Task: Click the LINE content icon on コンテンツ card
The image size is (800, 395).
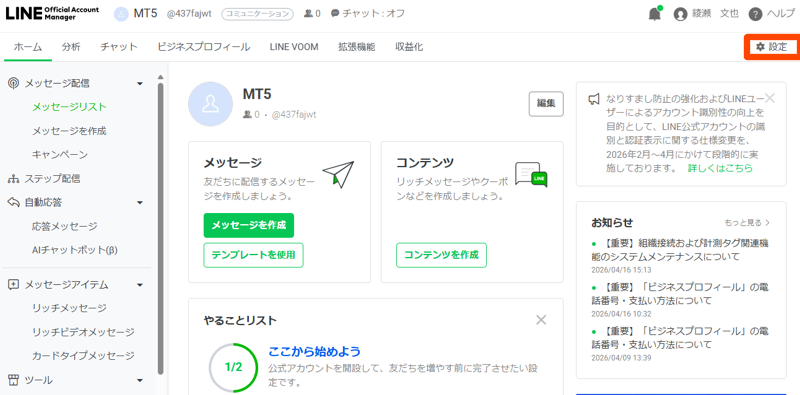Action: click(531, 175)
